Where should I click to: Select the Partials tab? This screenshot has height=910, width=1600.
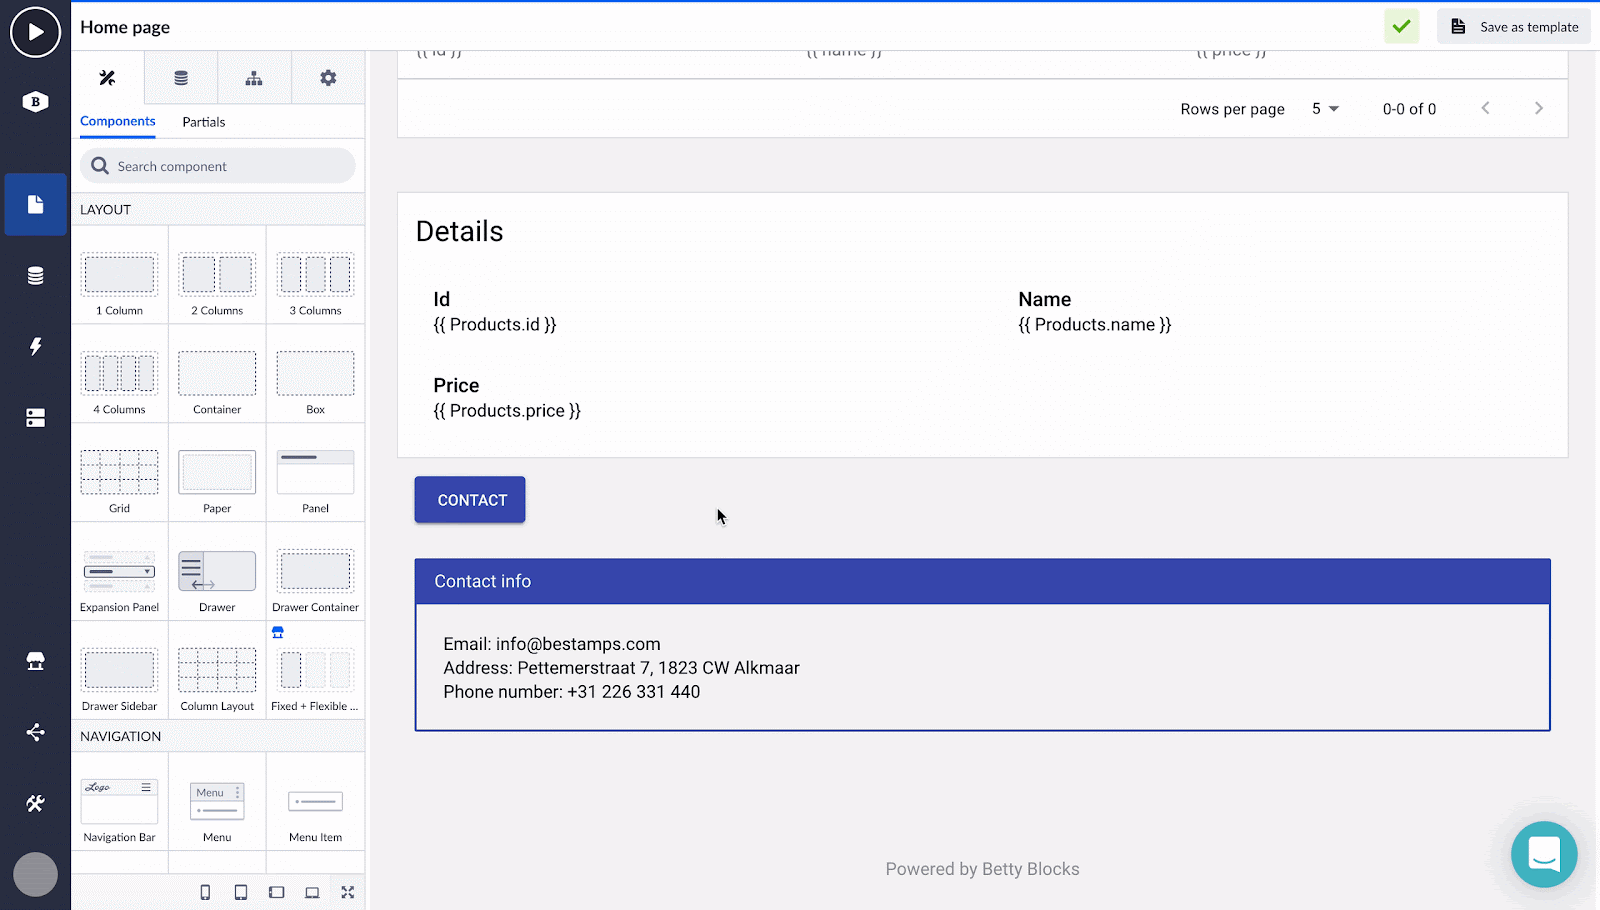click(x=203, y=122)
